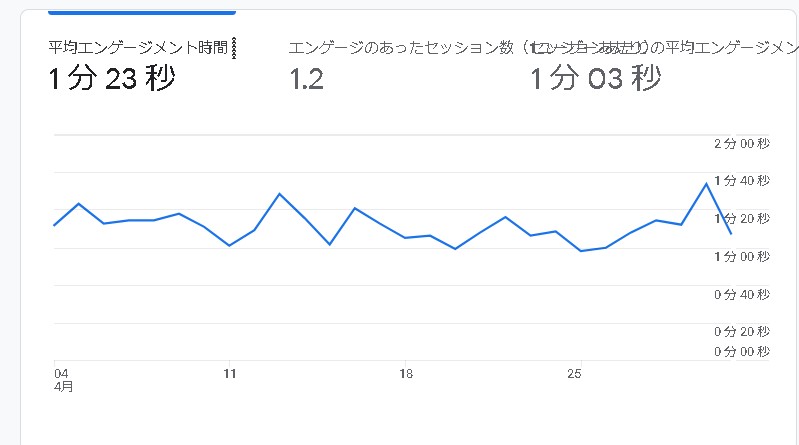Click the 1分 40 秒 y-axis label

(x=741, y=181)
